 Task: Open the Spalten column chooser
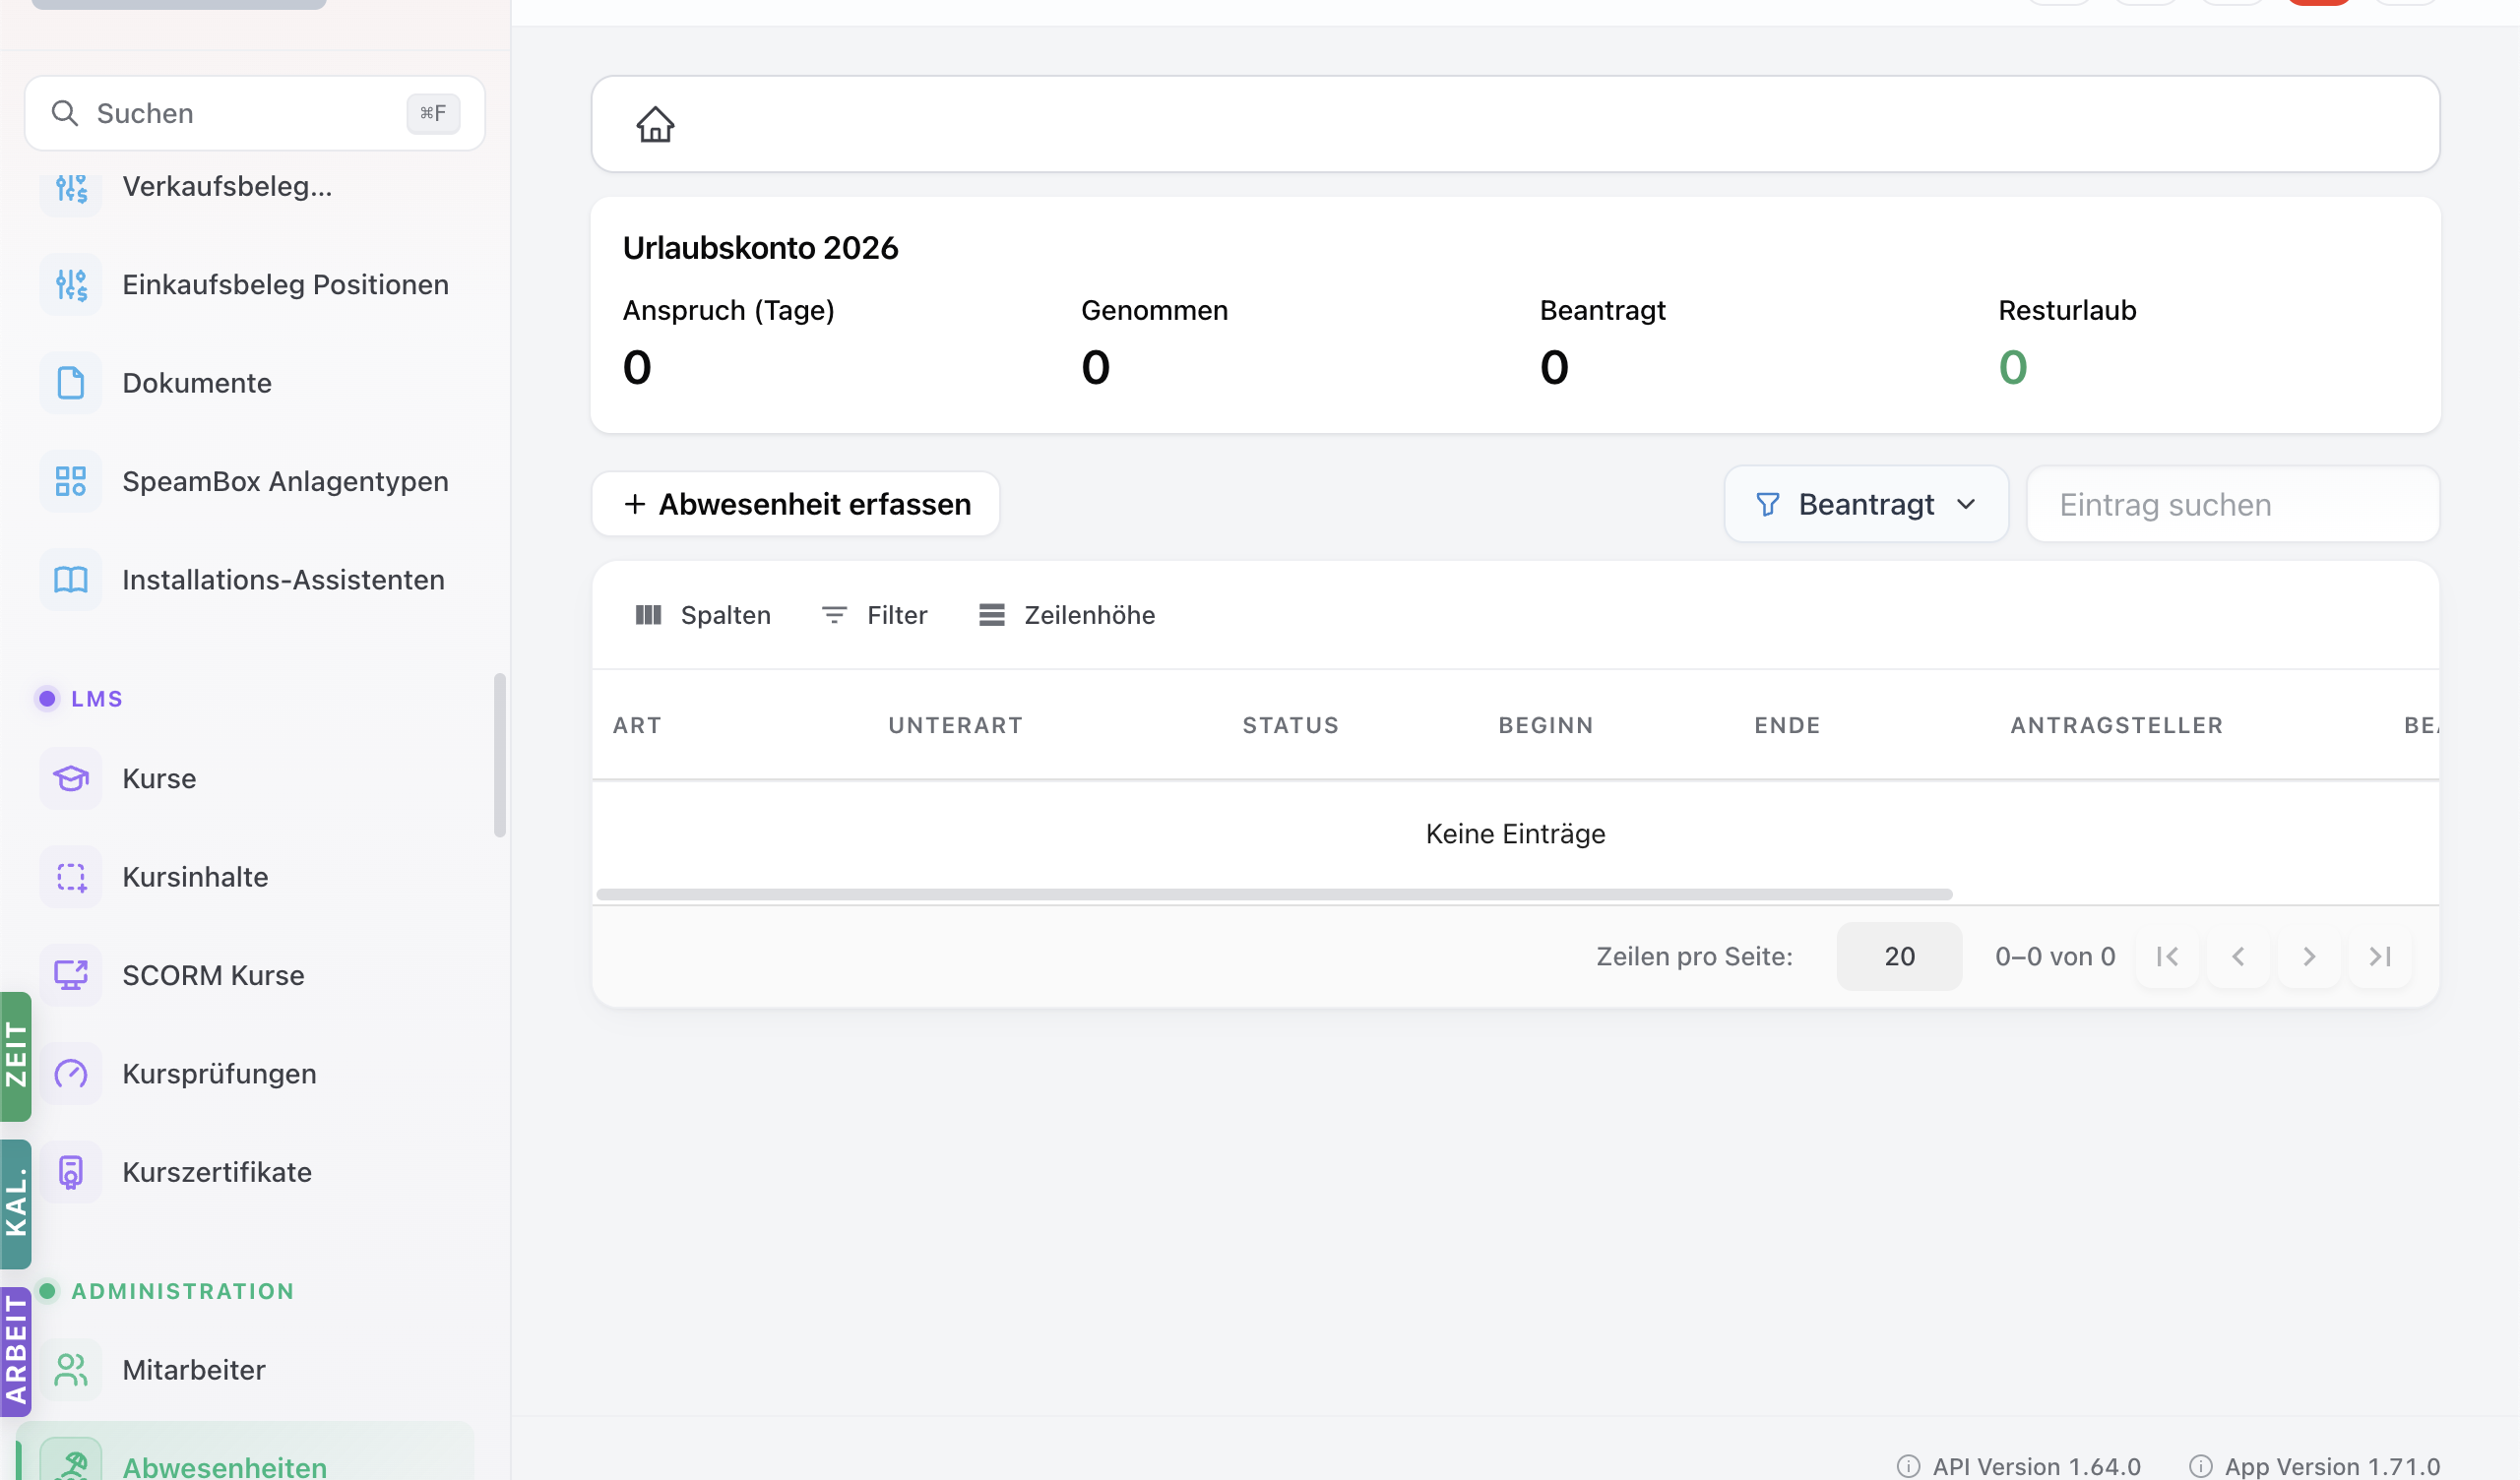[703, 615]
